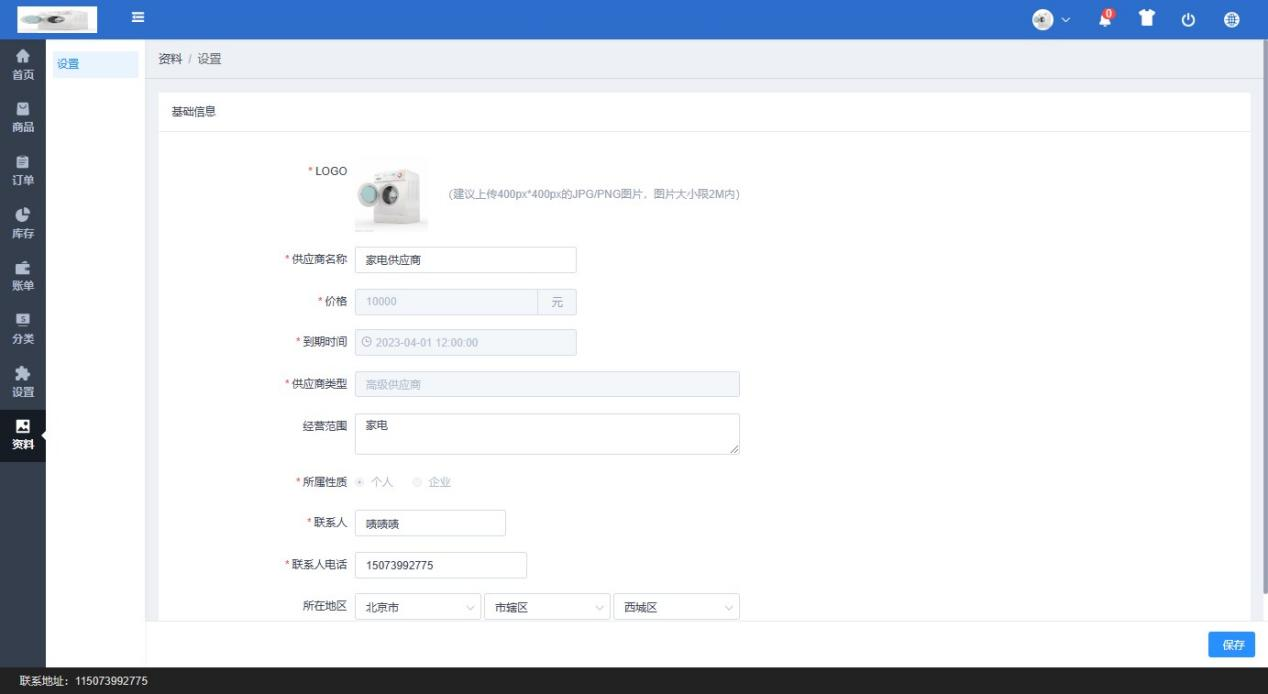Open 订单 orders section in sidebar
The image size is (1268, 694).
coord(23,171)
